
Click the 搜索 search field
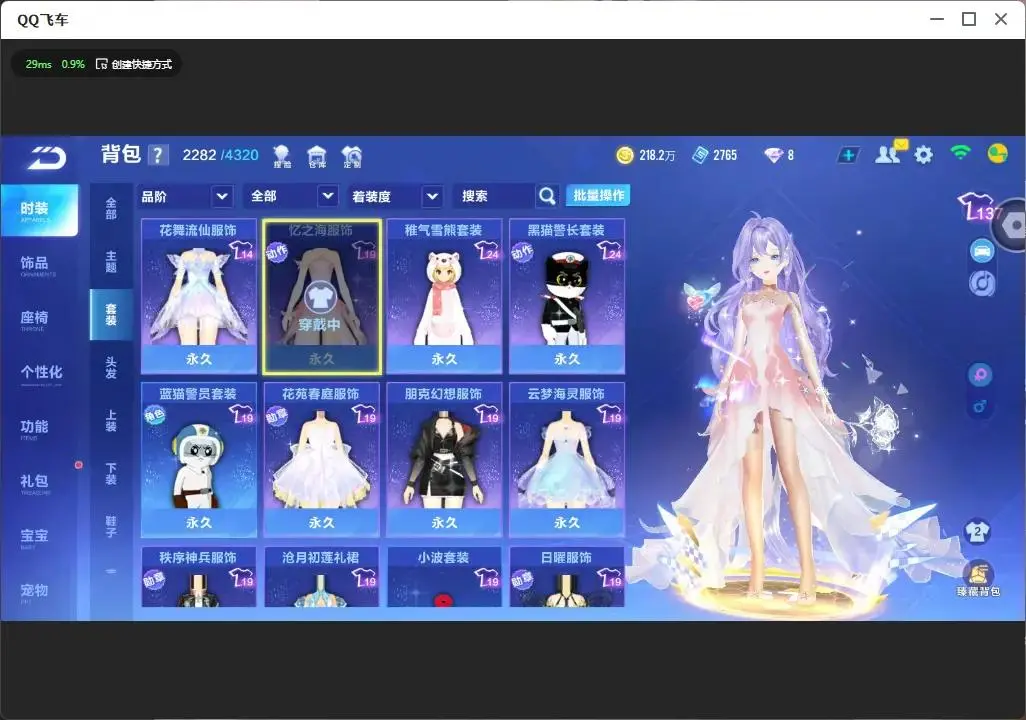[x=495, y=196]
